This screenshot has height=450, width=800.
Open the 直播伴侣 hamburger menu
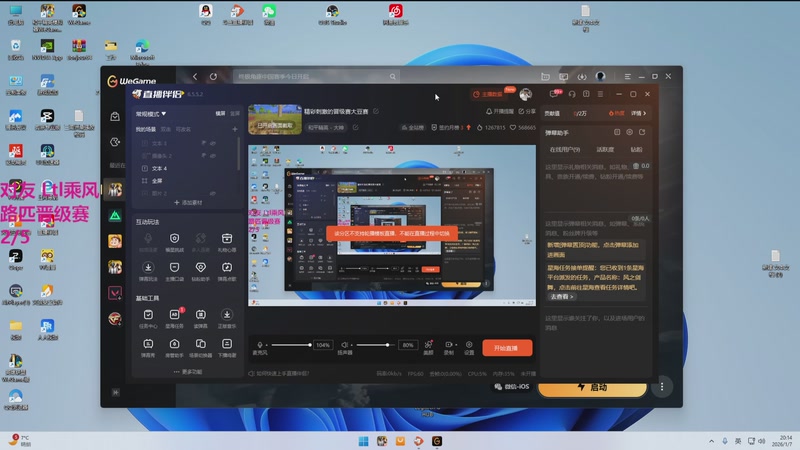click(x=601, y=94)
